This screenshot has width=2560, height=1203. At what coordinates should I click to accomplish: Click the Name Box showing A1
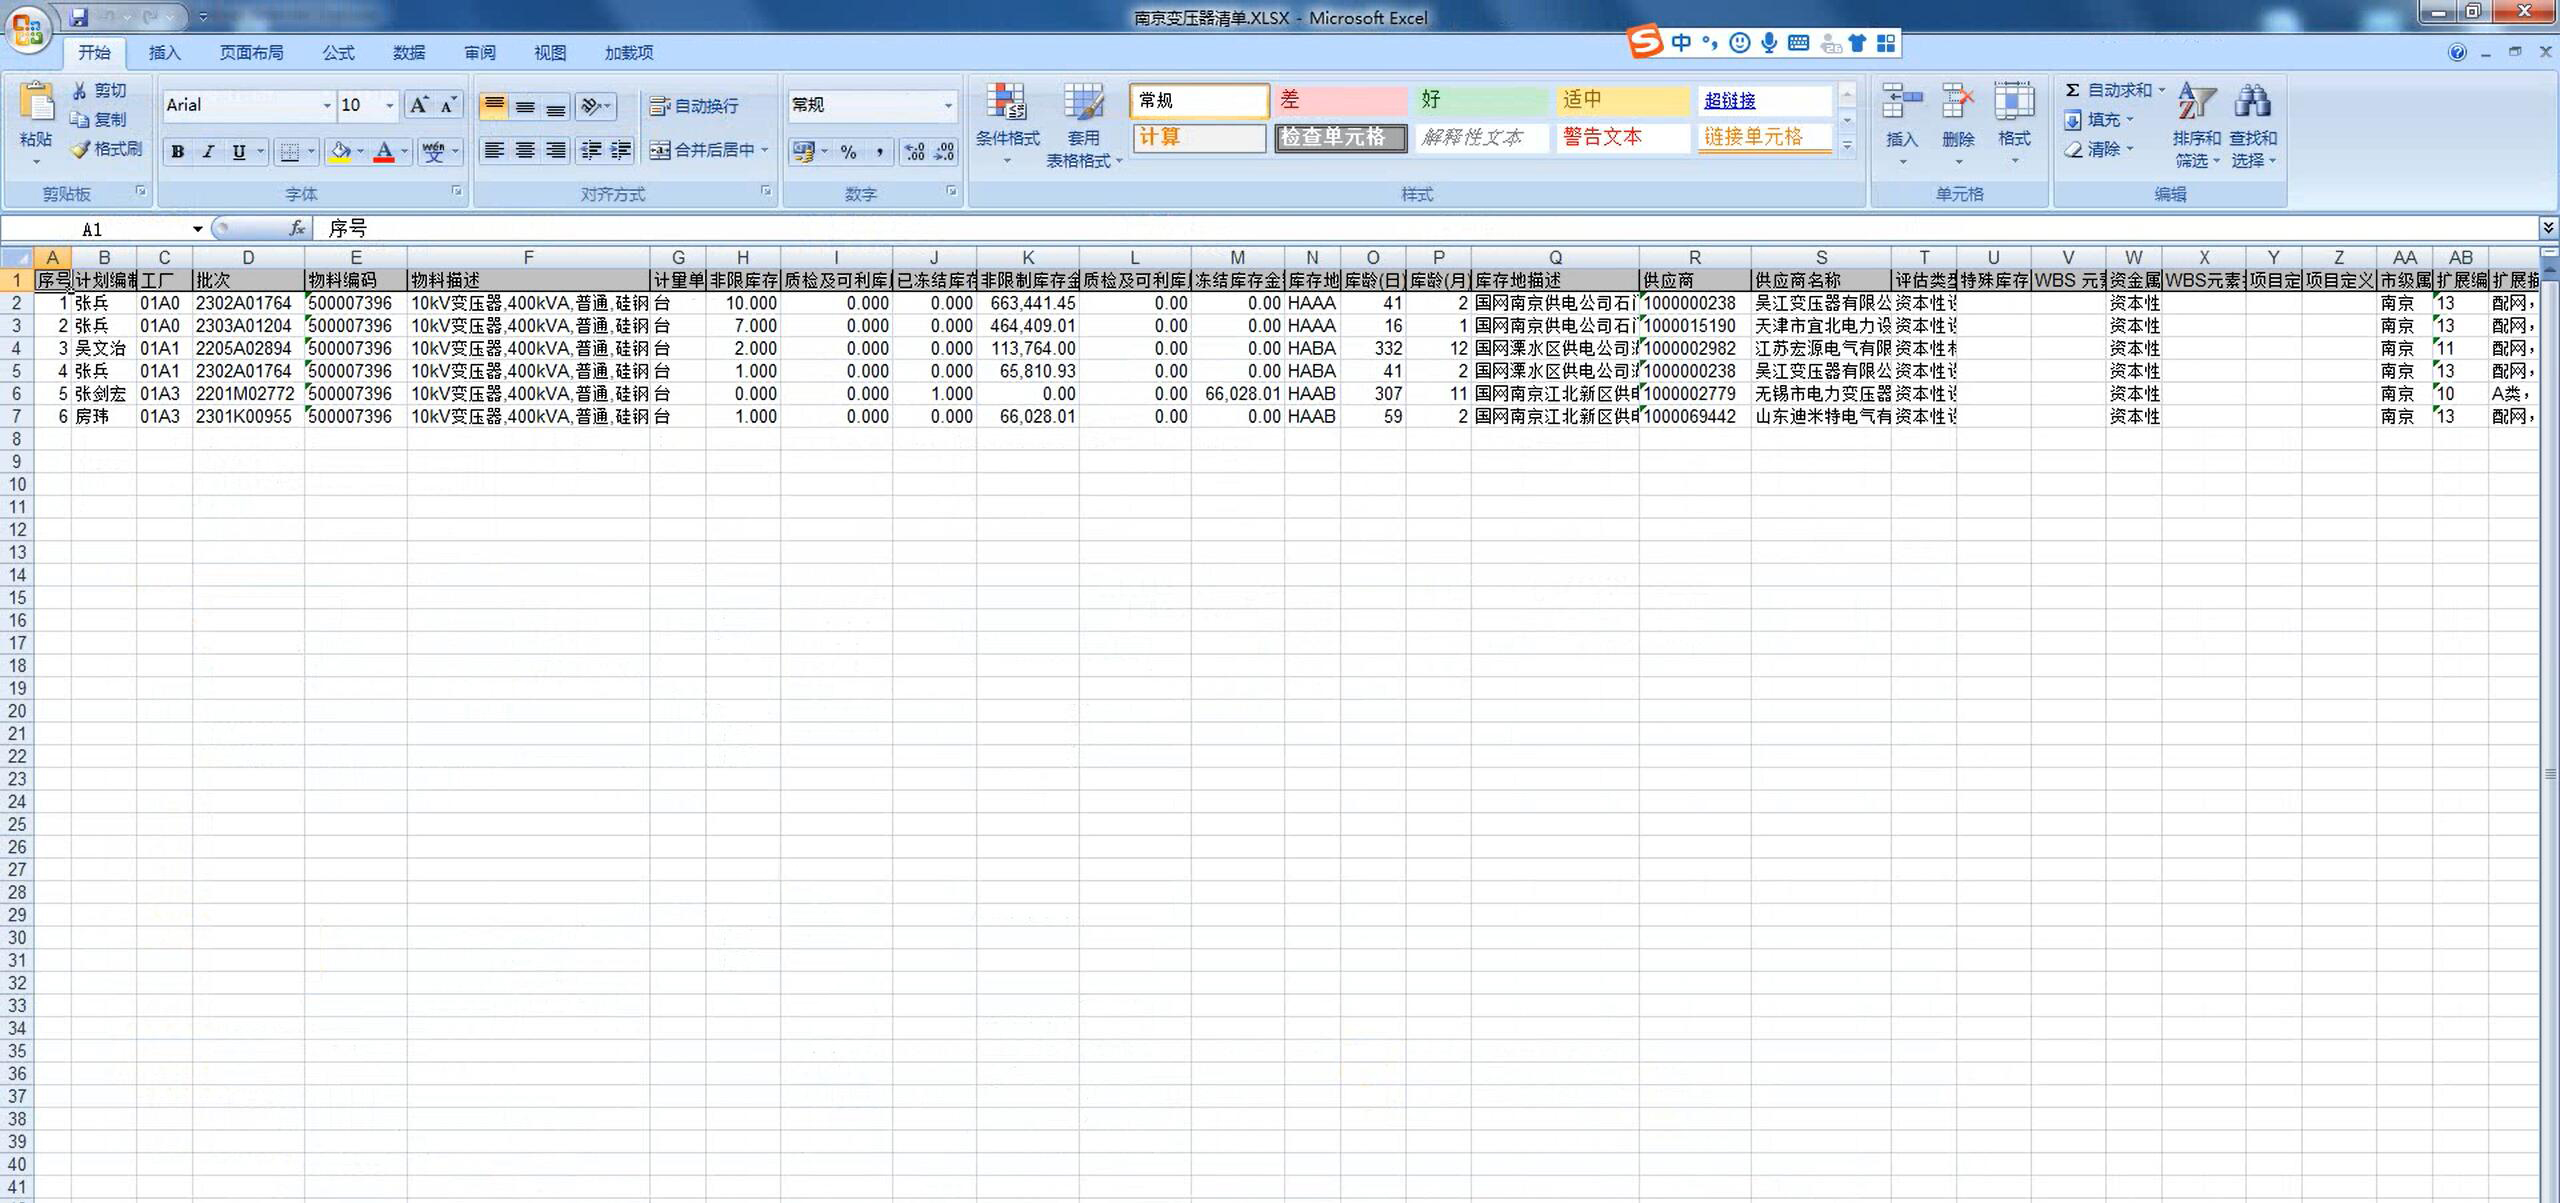[x=92, y=229]
